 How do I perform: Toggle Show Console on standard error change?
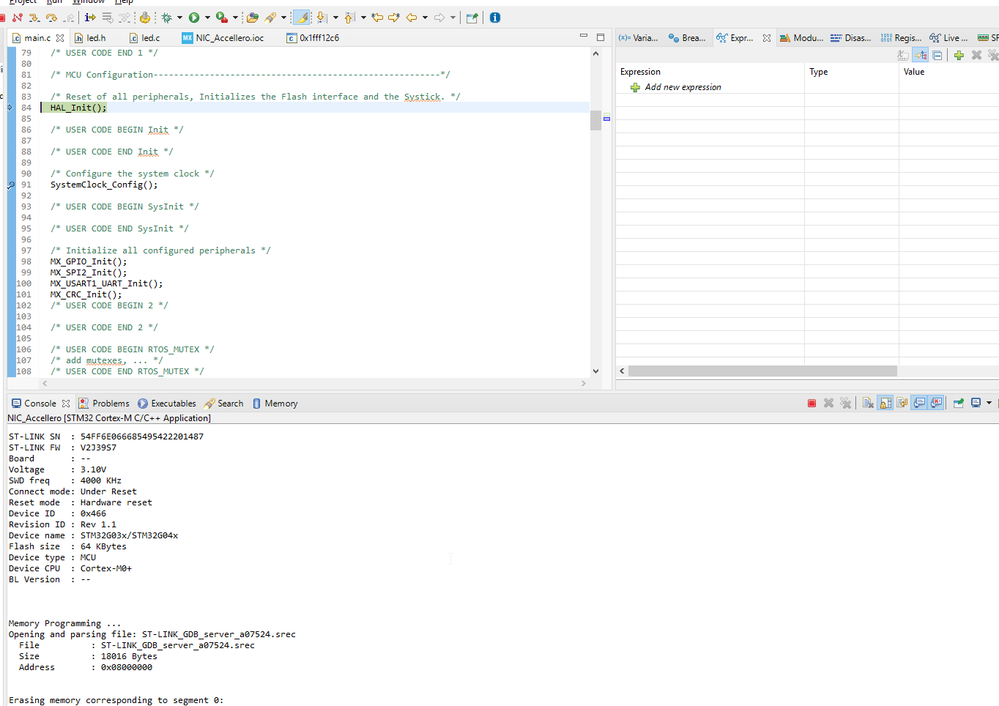coord(936,403)
